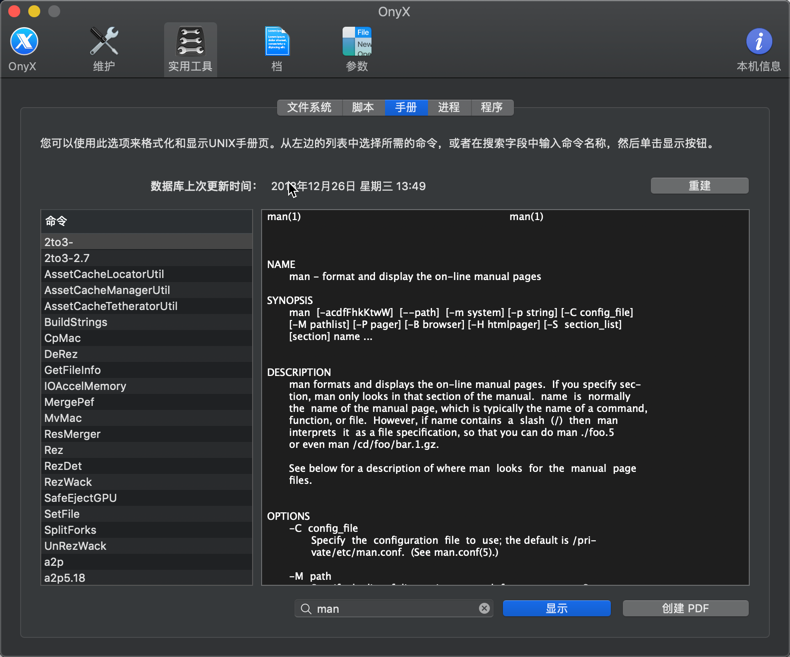The height and width of the screenshot is (657, 790).
Task: Switch to the 程序 tab
Action: [x=492, y=107]
